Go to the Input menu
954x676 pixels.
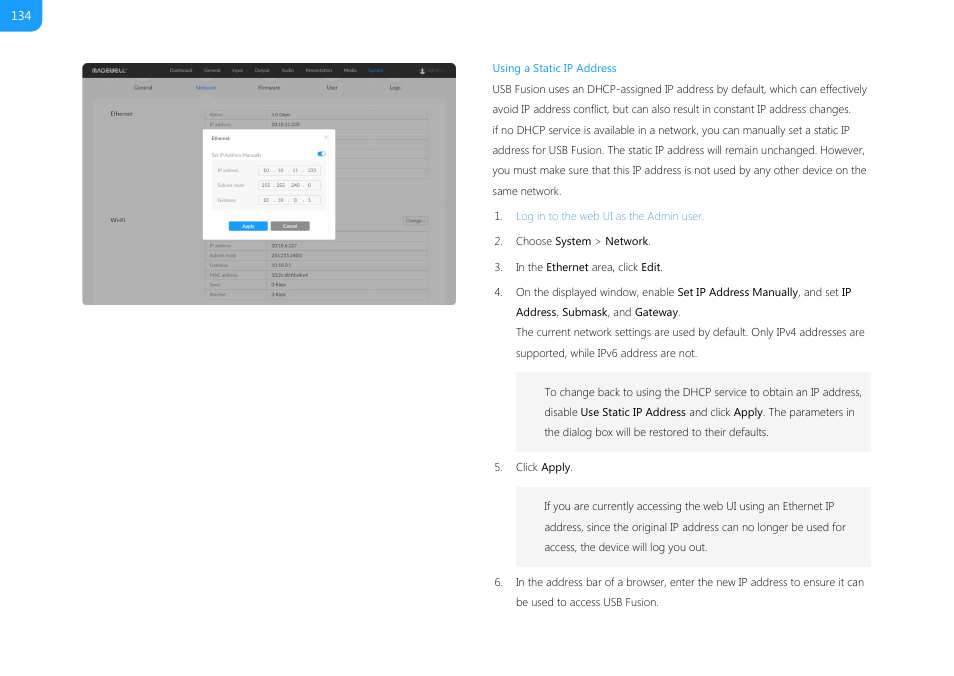pos(237,71)
